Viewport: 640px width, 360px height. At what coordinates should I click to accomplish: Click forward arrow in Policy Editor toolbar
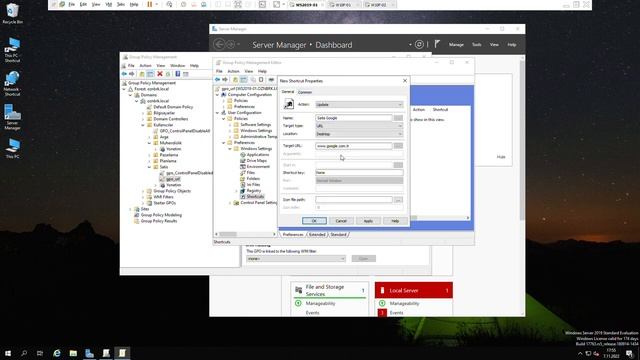point(224,80)
